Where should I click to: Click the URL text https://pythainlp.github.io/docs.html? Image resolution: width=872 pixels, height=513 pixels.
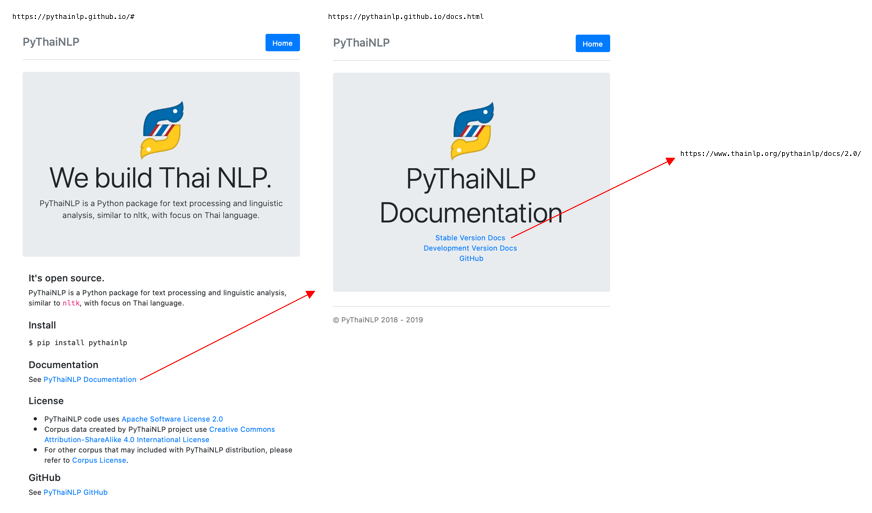click(x=405, y=17)
